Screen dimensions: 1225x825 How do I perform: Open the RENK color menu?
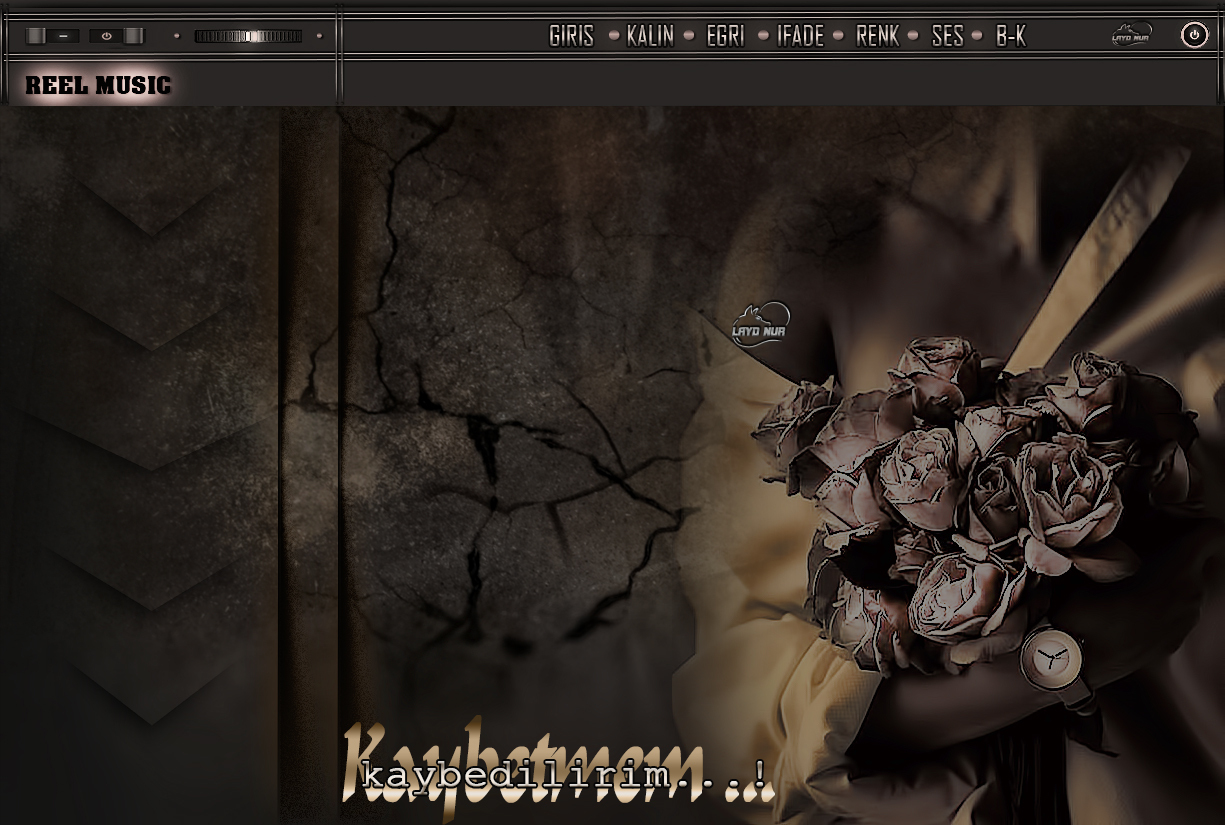[x=877, y=36]
